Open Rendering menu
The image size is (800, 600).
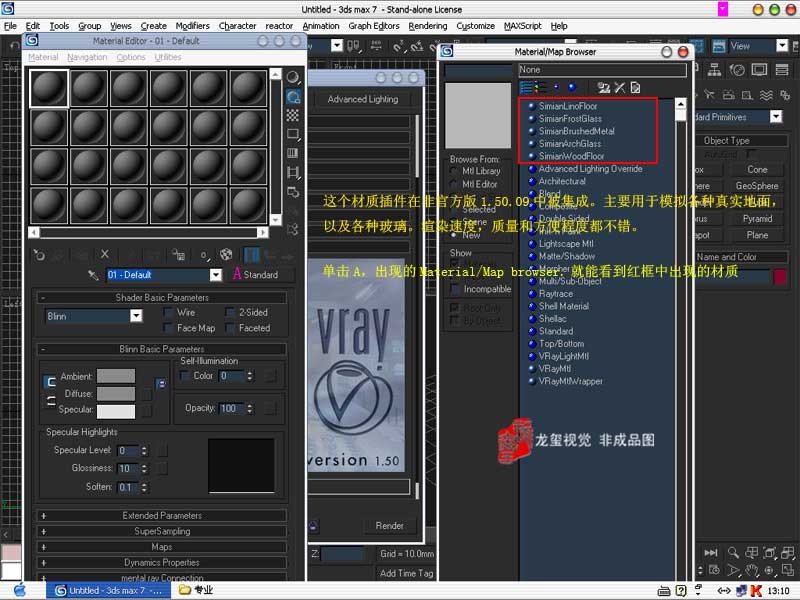click(x=428, y=26)
